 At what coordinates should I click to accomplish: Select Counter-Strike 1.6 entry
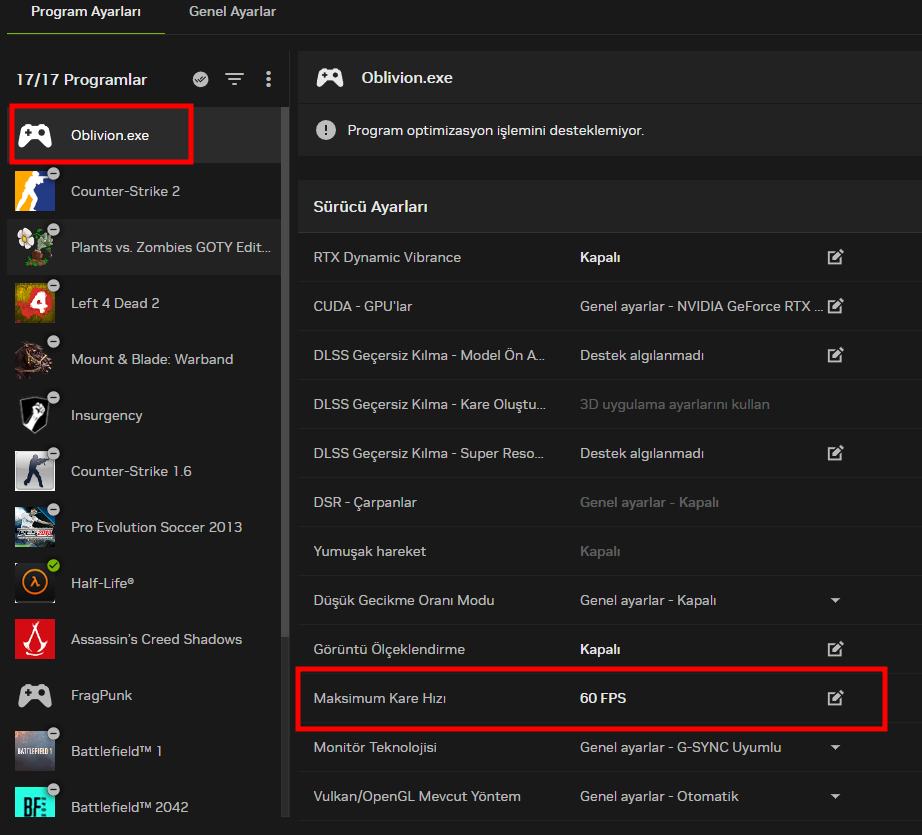pyautogui.click(x=144, y=471)
